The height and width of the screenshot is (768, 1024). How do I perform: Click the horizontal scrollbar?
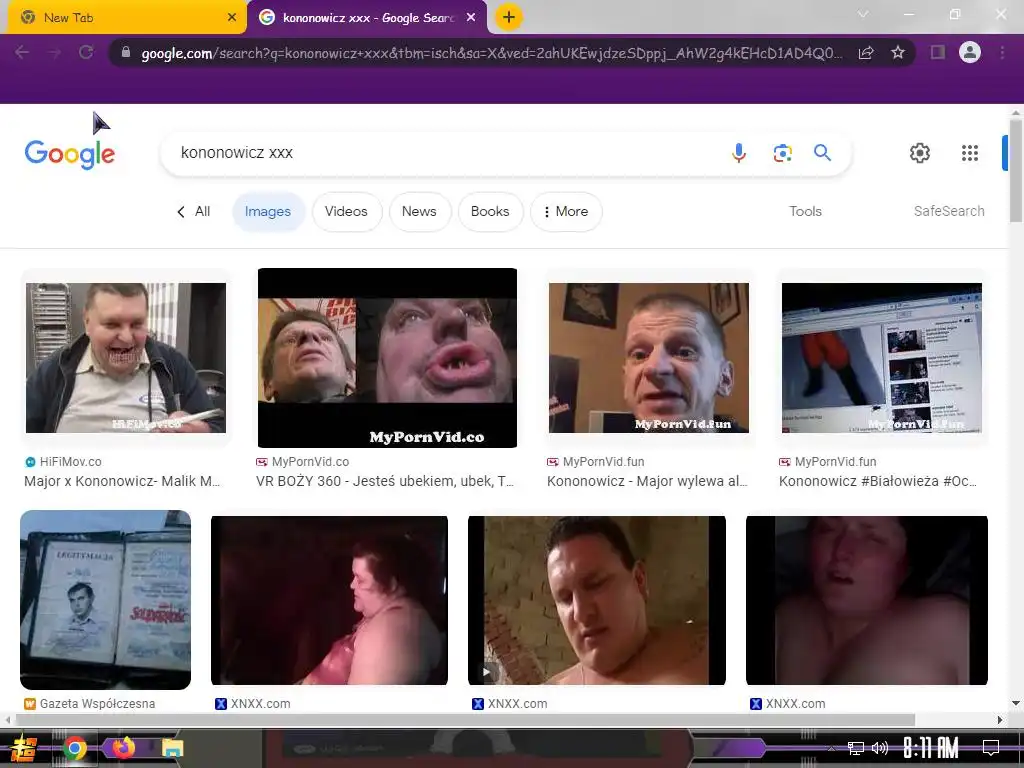coord(465,720)
